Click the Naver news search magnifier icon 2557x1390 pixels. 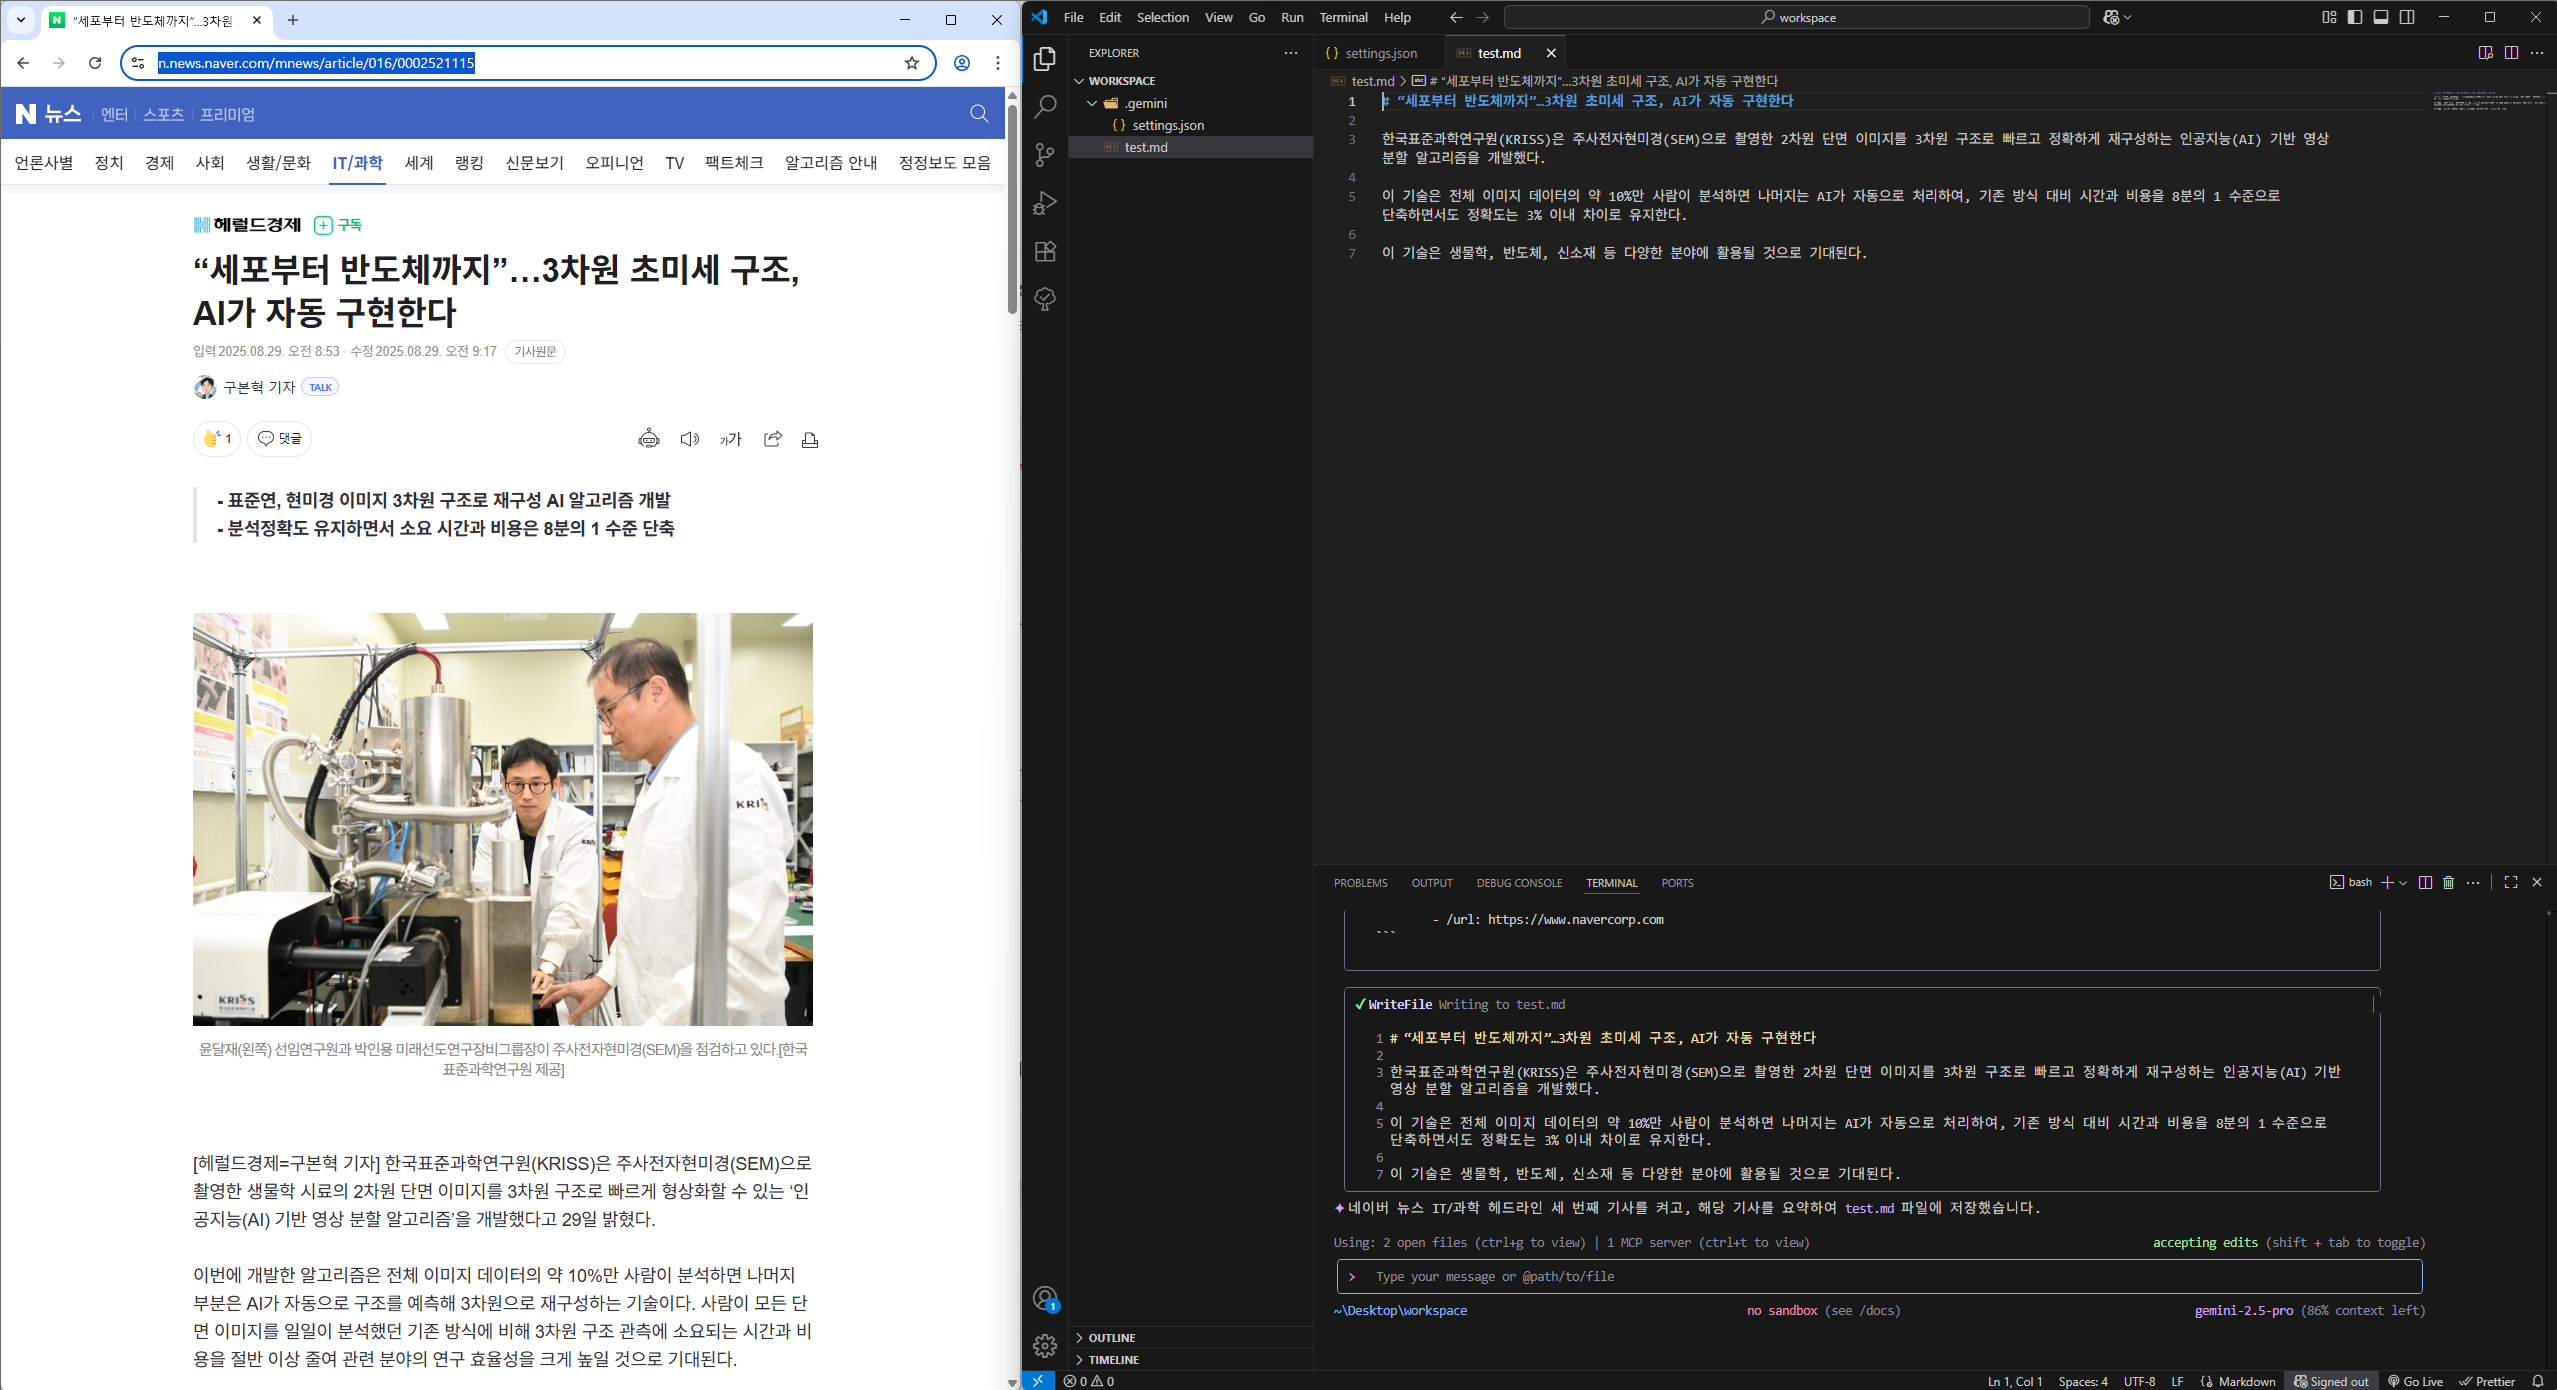pyautogui.click(x=979, y=114)
